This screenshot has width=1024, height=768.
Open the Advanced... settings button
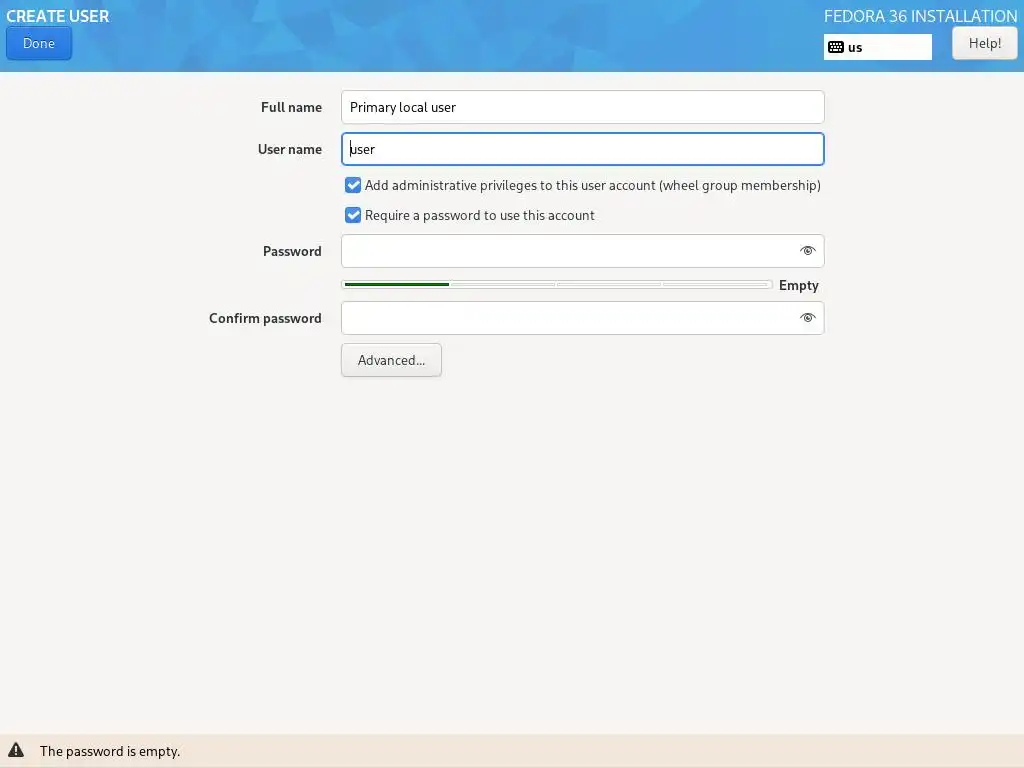tap(391, 360)
